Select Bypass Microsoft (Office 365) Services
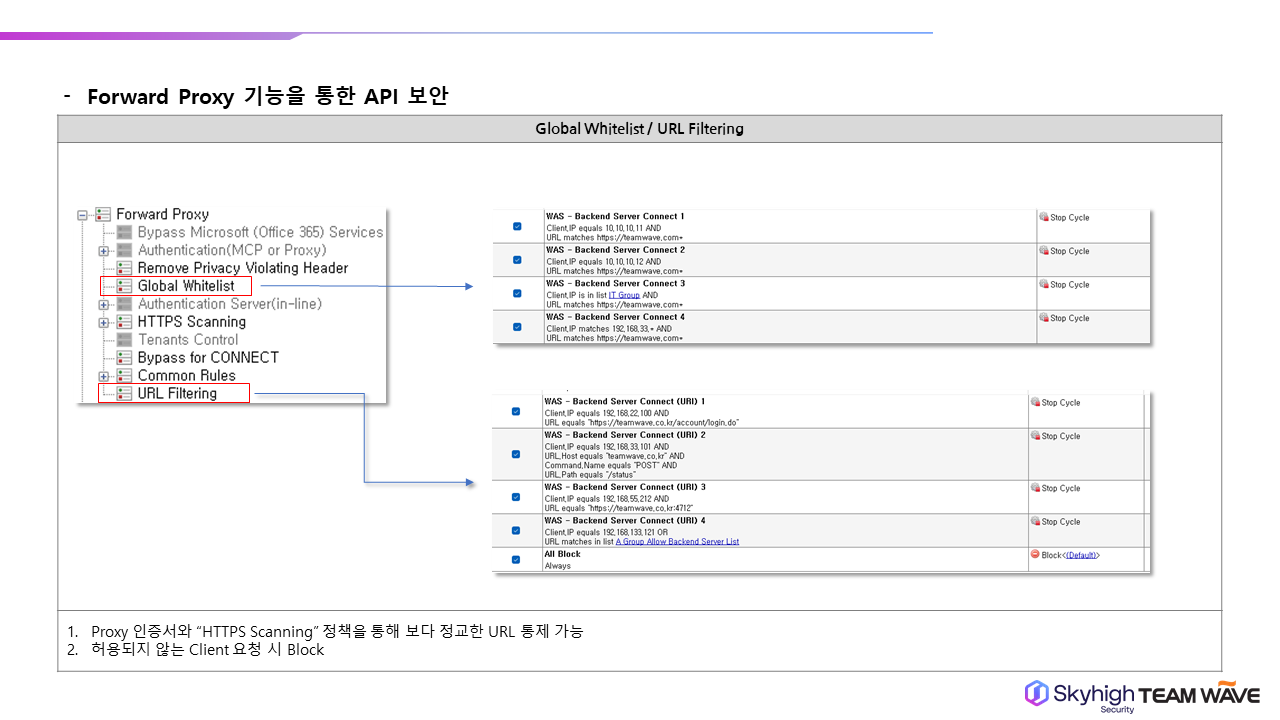Screen dimensions: 1280x720 click(x=260, y=232)
